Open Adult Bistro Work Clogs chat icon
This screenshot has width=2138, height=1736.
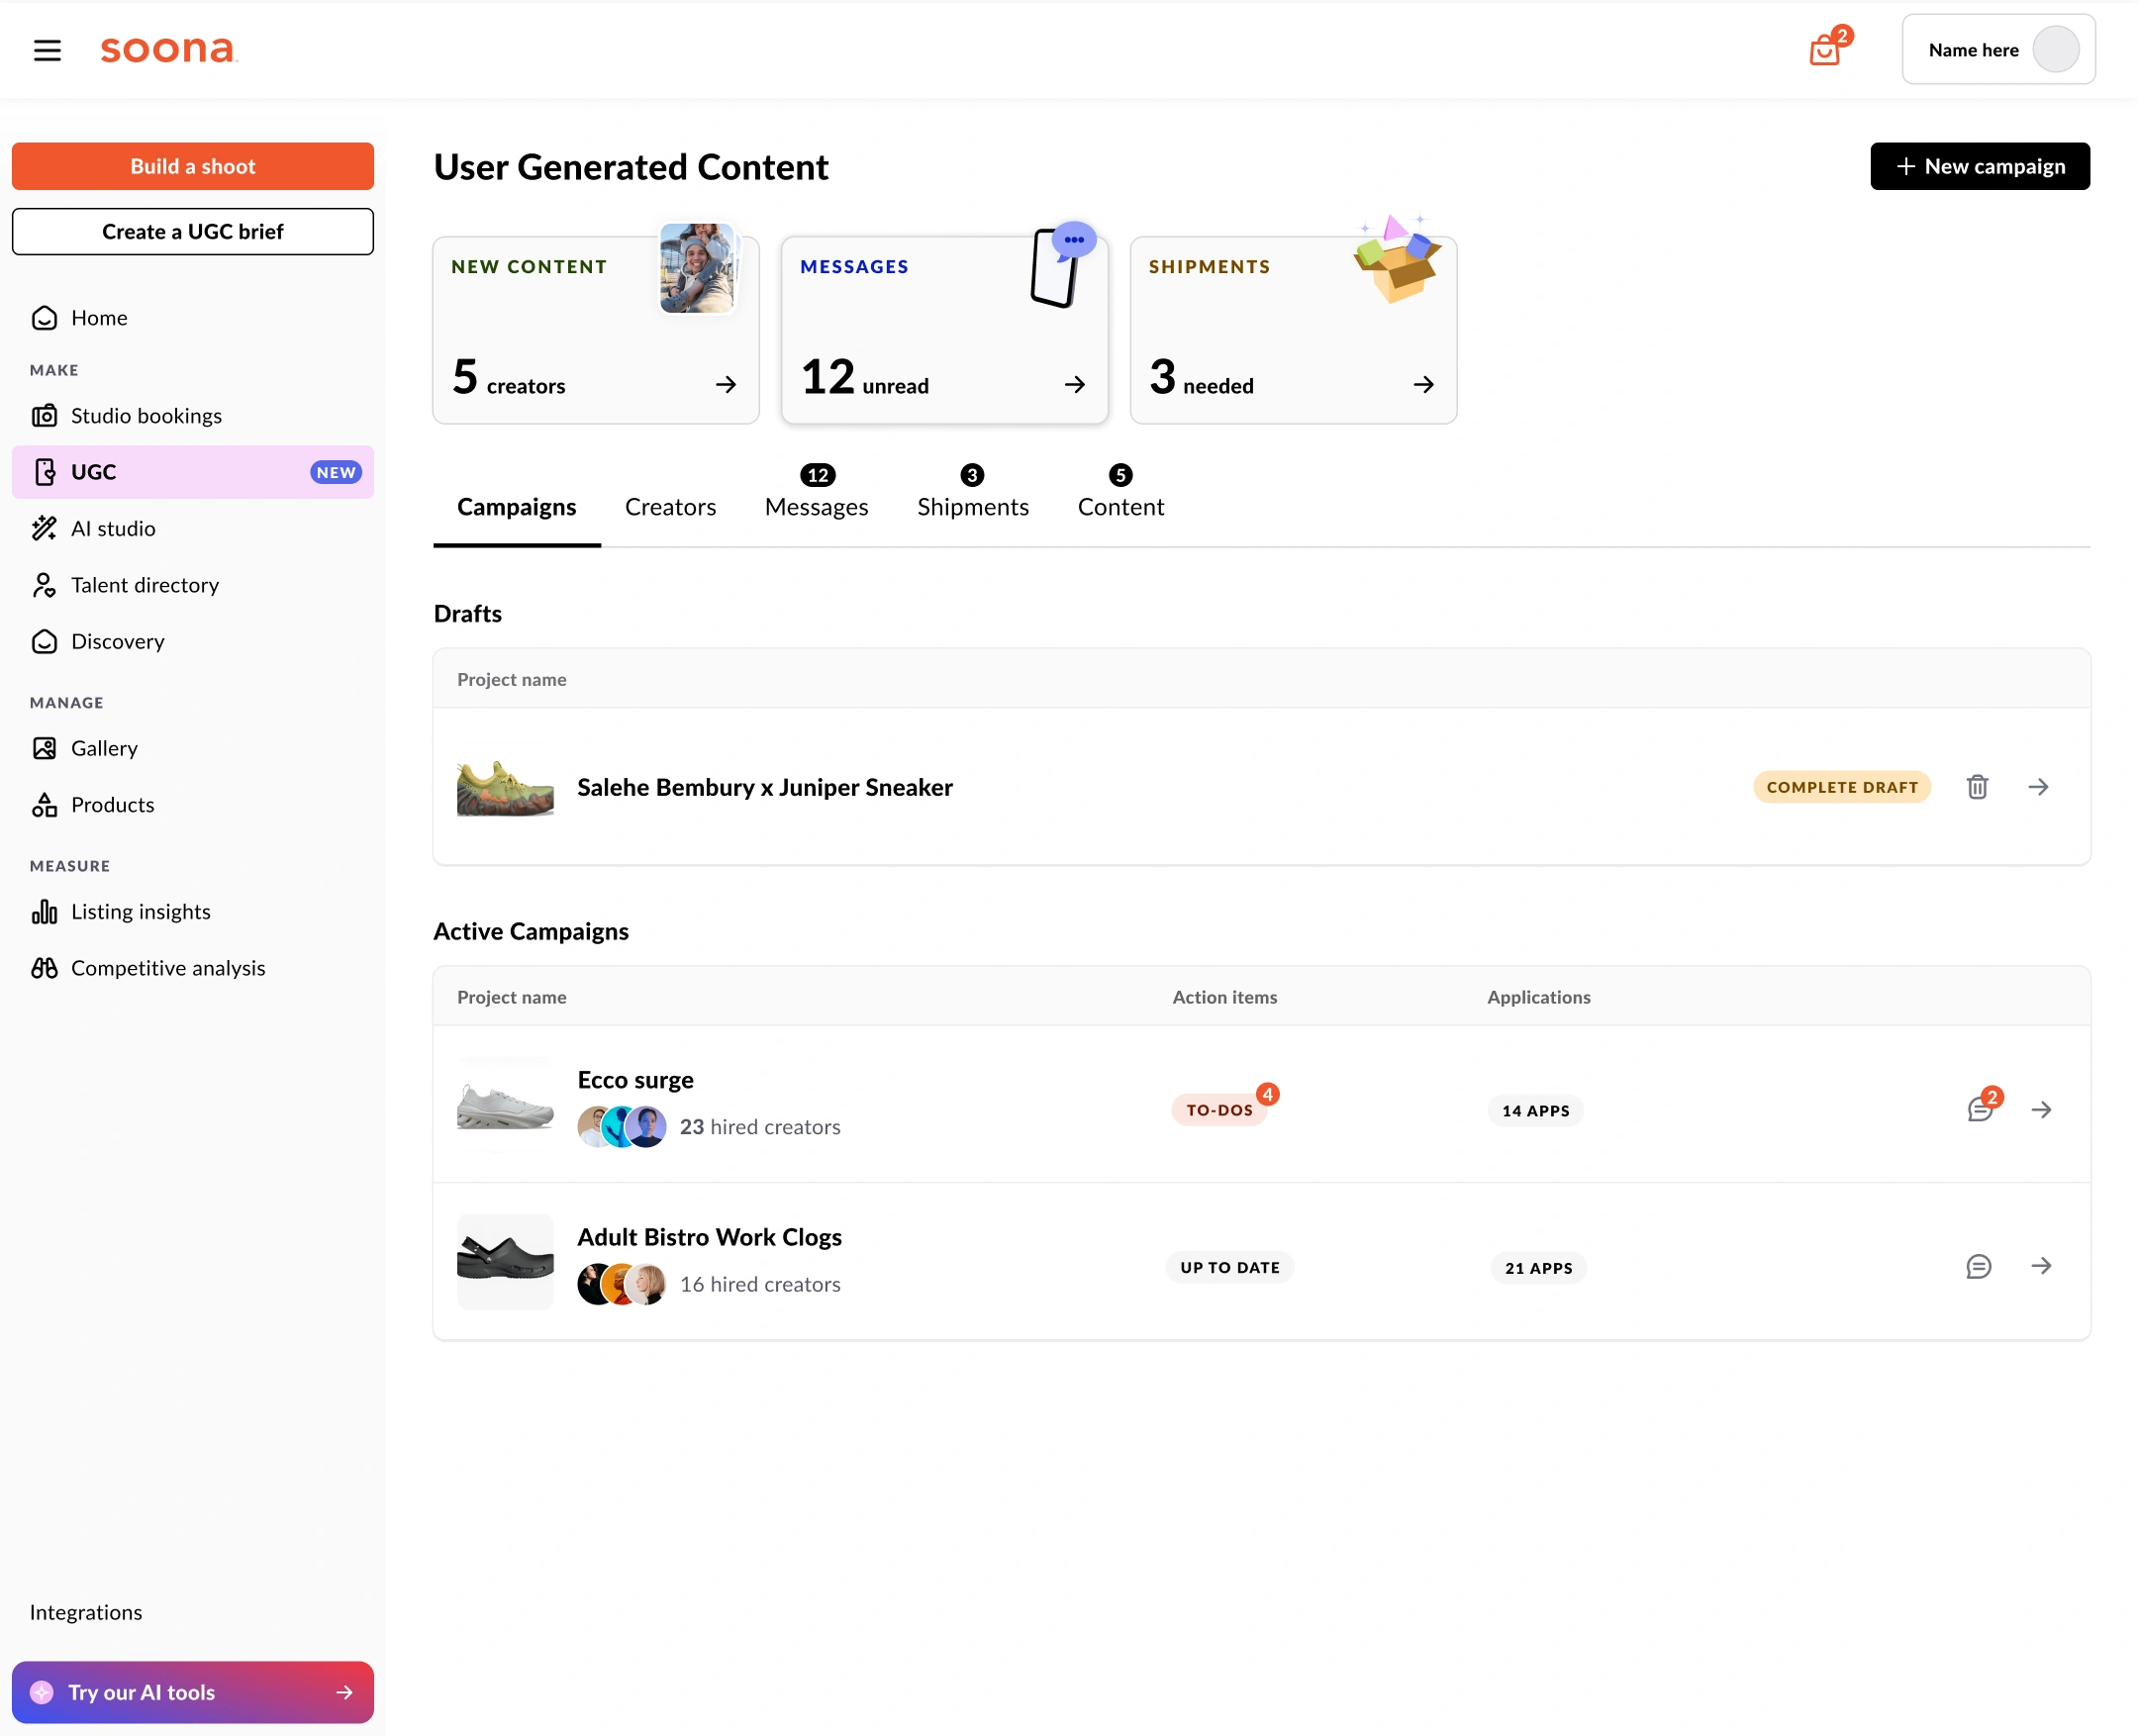click(x=1978, y=1267)
